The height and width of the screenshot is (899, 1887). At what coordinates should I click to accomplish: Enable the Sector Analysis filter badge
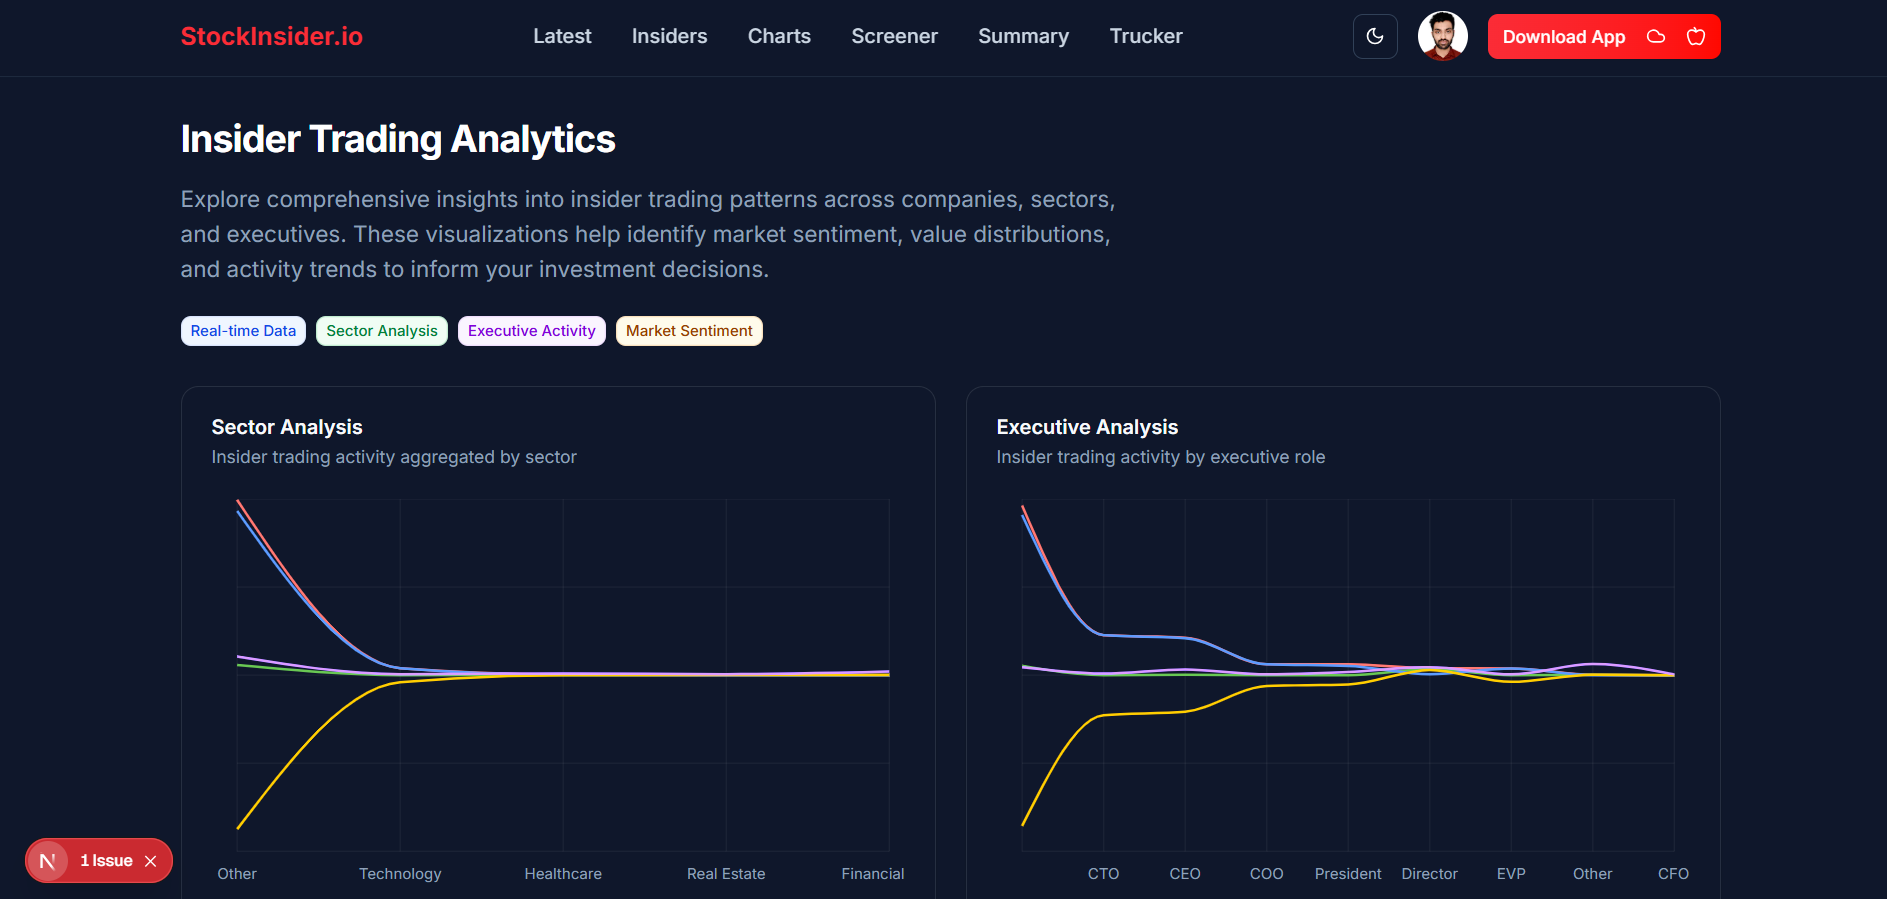click(381, 330)
